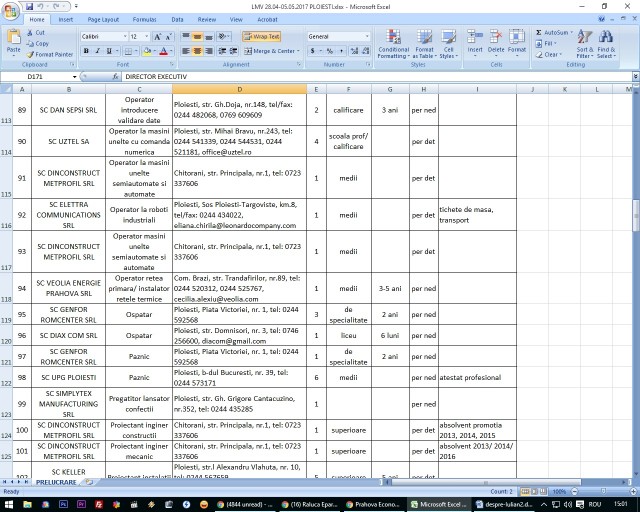Open Format as Table gallery

[424, 44]
